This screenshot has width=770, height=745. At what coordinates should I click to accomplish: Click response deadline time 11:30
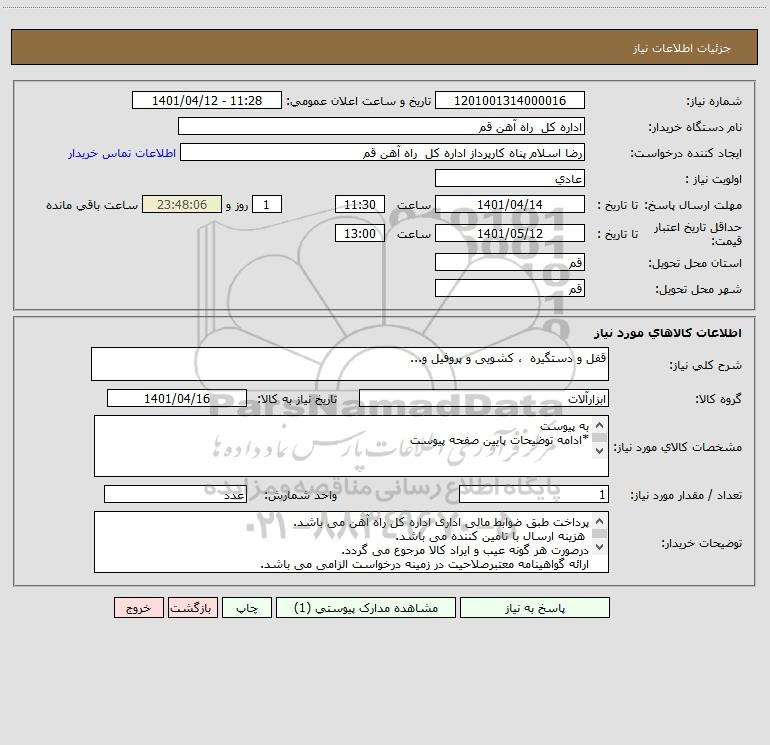(x=359, y=204)
